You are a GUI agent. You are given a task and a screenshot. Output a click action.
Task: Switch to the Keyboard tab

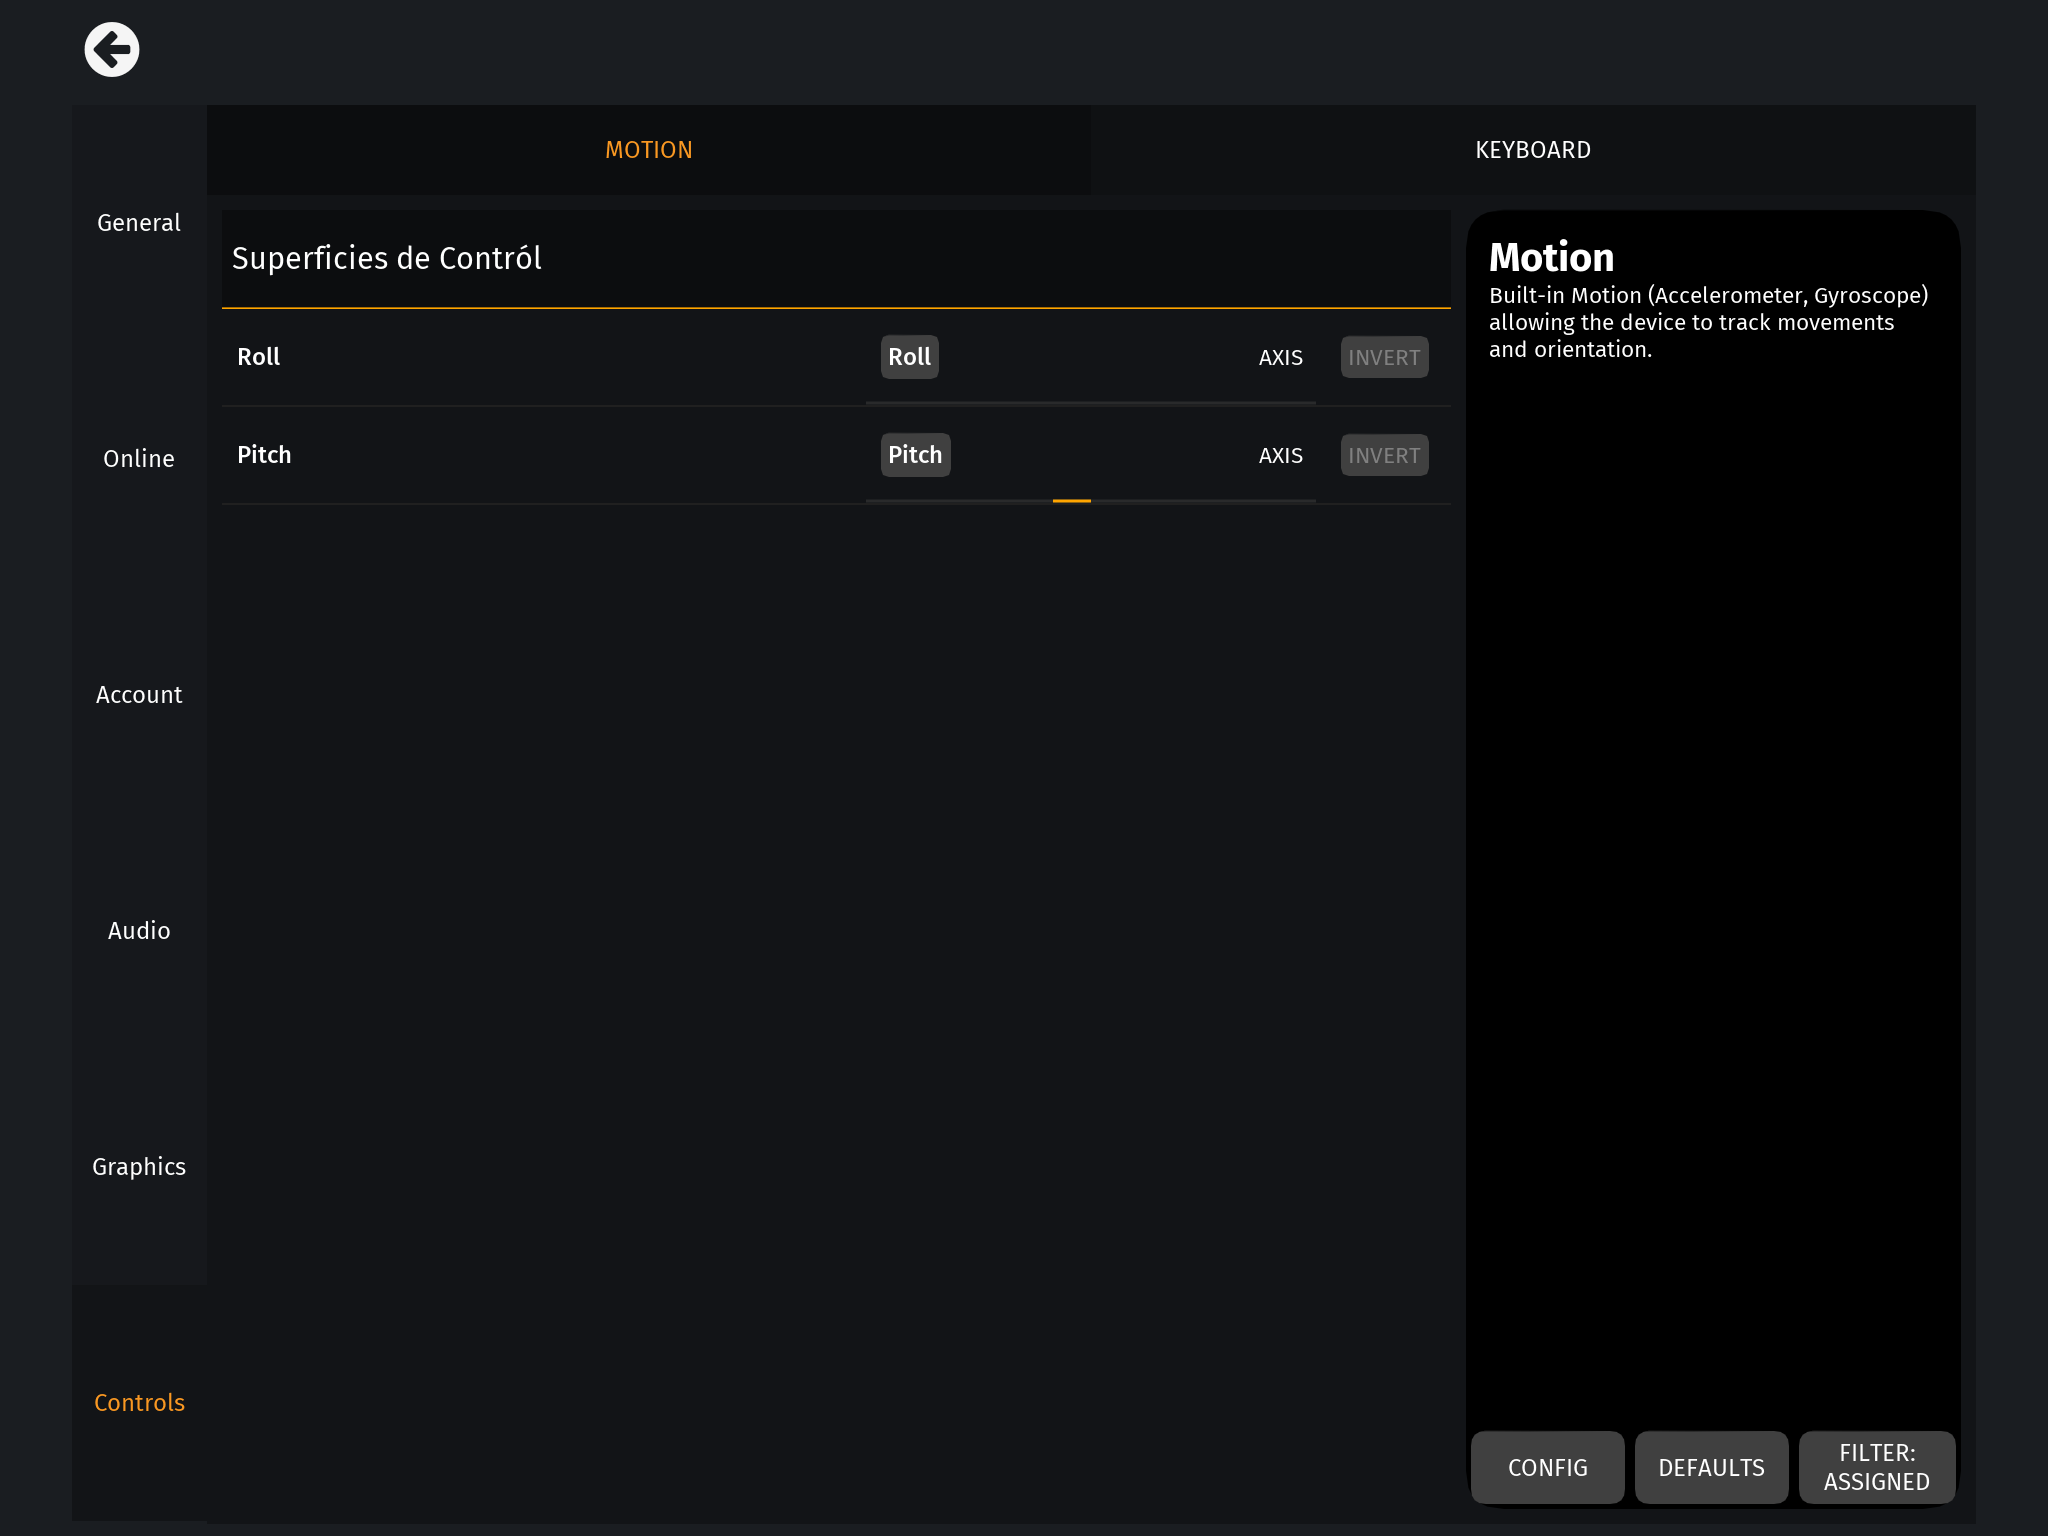click(1532, 150)
